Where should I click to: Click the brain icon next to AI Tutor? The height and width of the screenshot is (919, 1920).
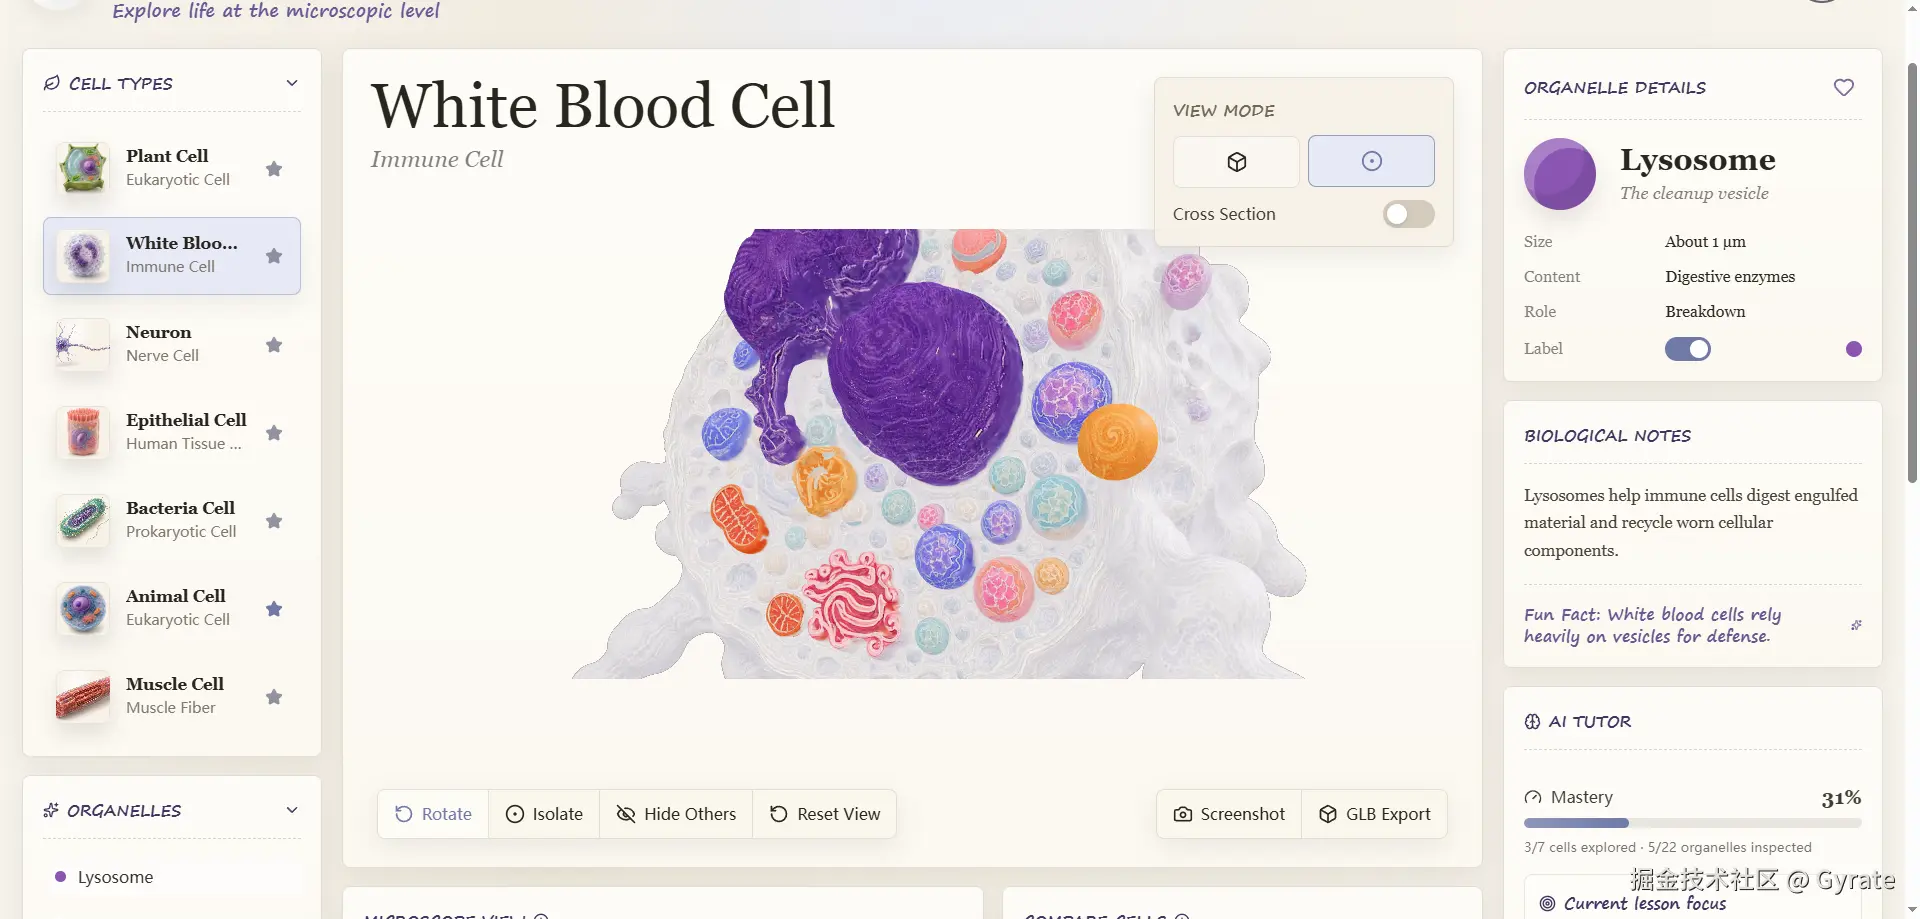[x=1532, y=722]
